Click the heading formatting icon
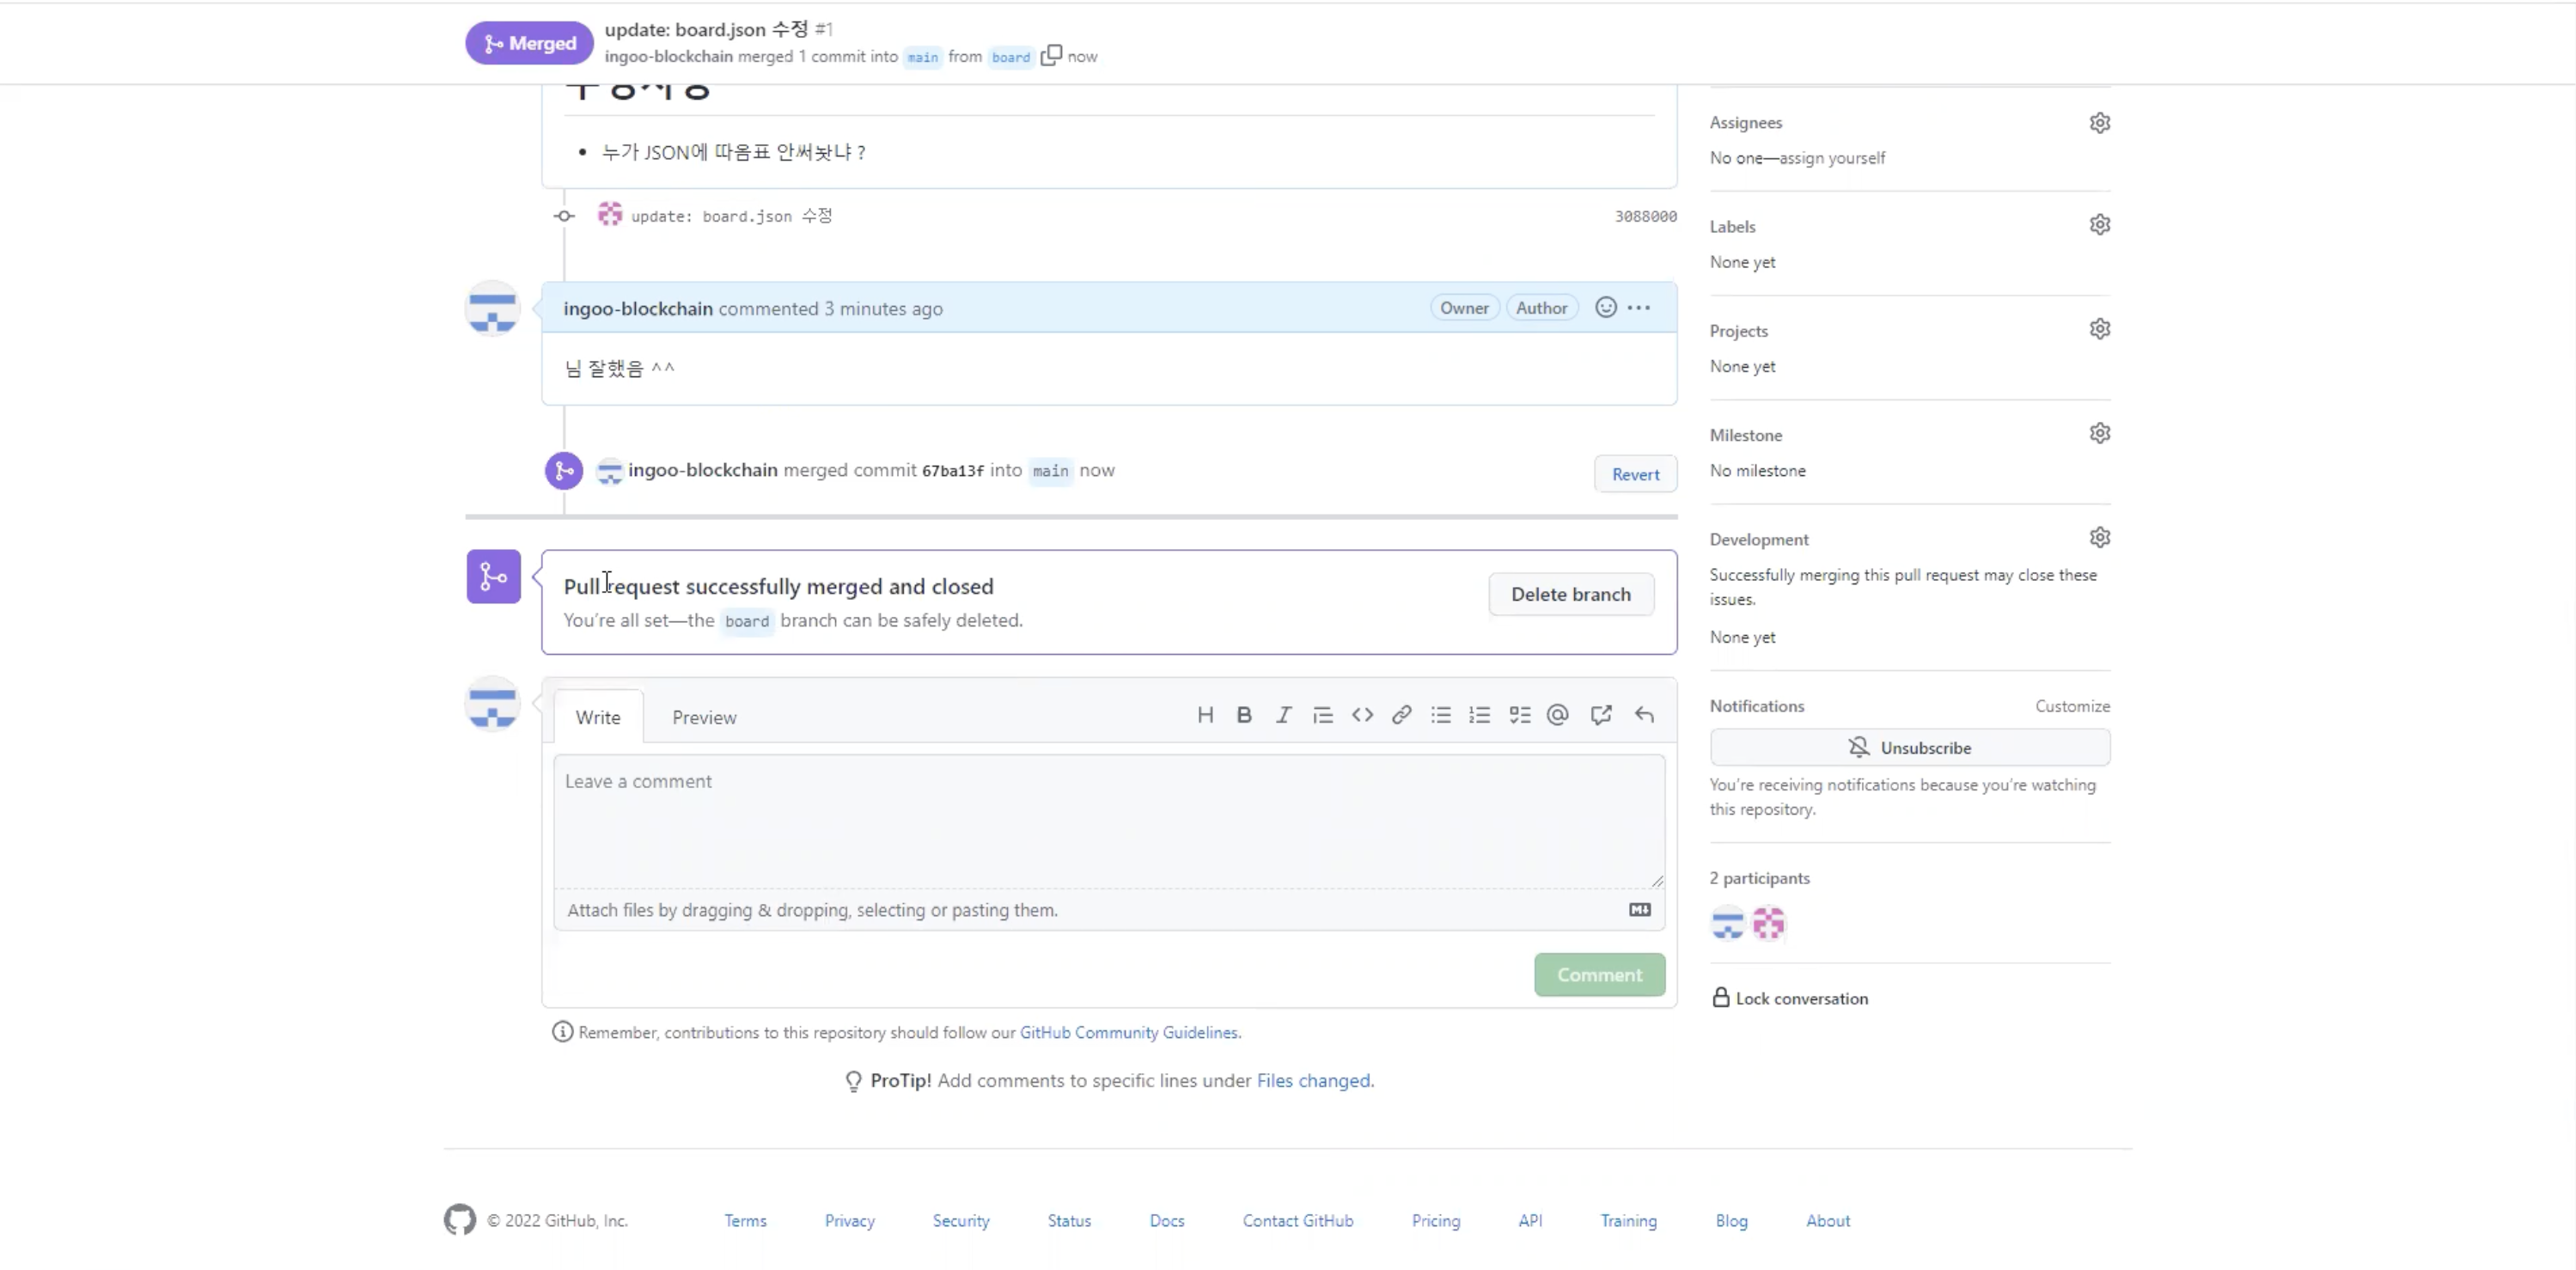The image size is (2576, 1270). click(1205, 715)
